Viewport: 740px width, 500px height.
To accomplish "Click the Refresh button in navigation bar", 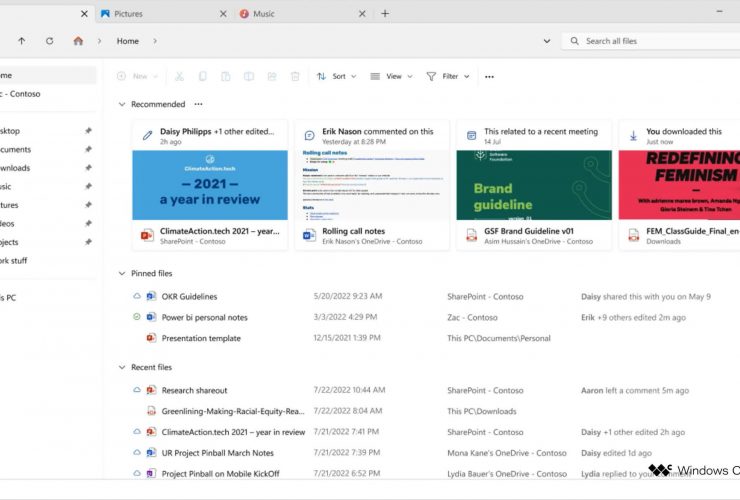I will [50, 41].
